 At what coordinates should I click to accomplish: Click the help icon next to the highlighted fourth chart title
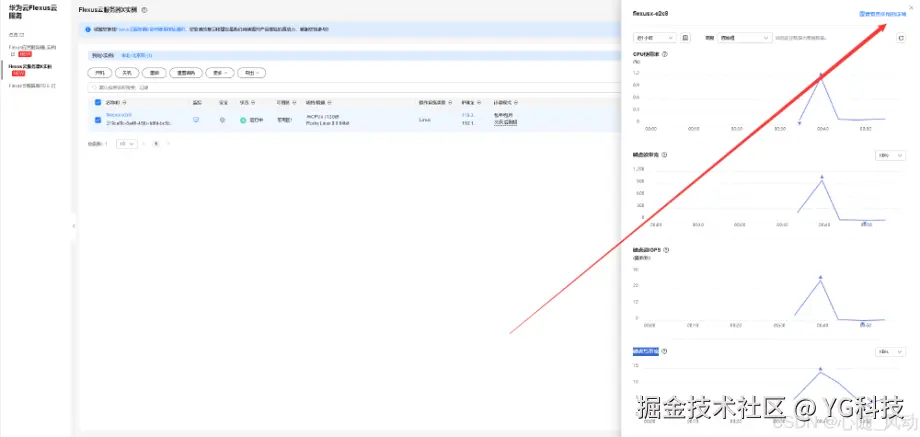tap(665, 351)
